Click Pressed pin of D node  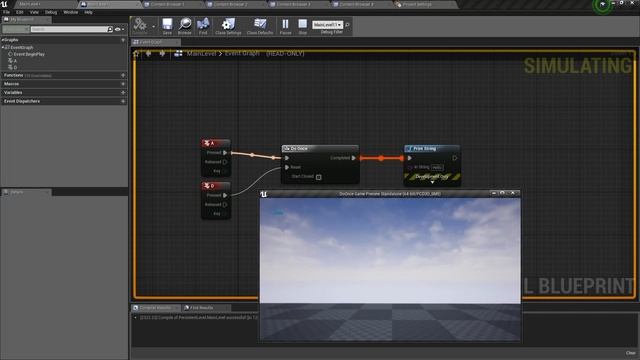coord(225,196)
